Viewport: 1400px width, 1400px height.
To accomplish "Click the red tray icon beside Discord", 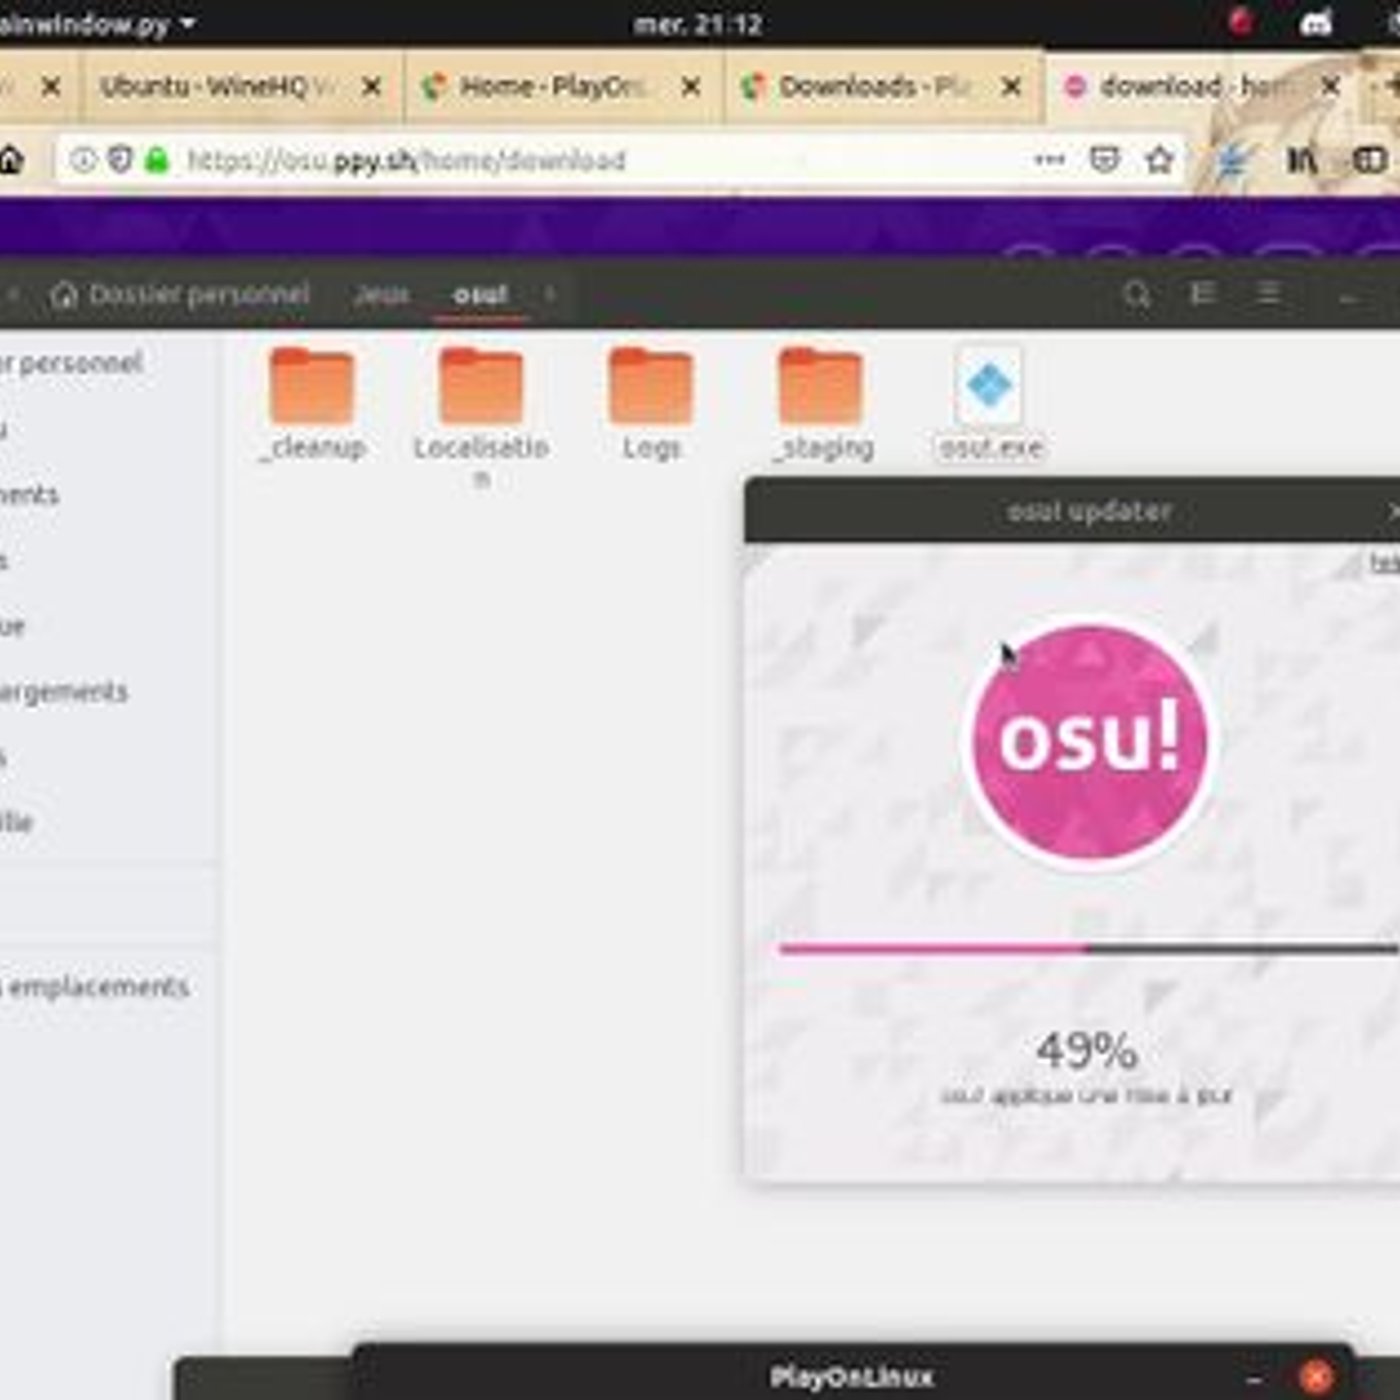I will pyautogui.click(x=1241, y=21).
